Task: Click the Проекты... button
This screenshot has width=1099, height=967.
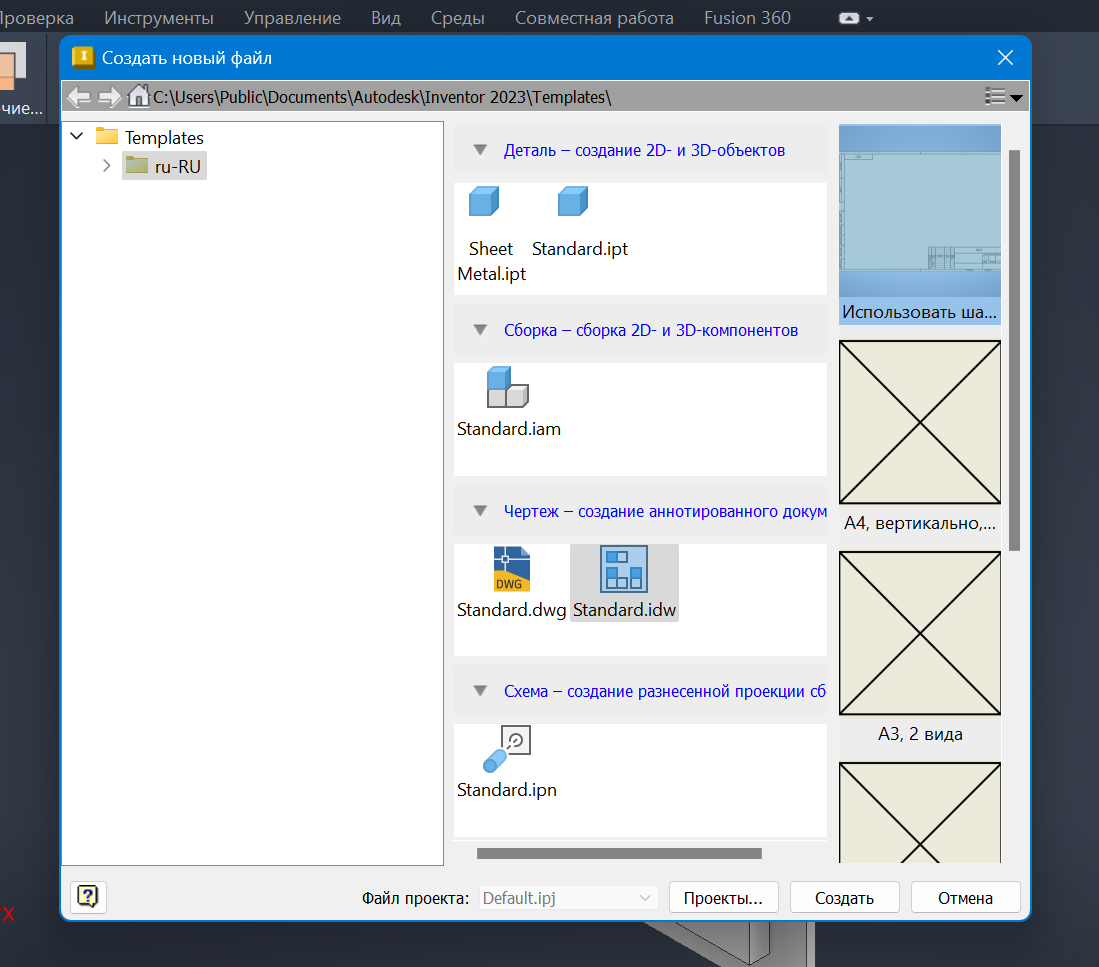Action: [x=723, y=898]
